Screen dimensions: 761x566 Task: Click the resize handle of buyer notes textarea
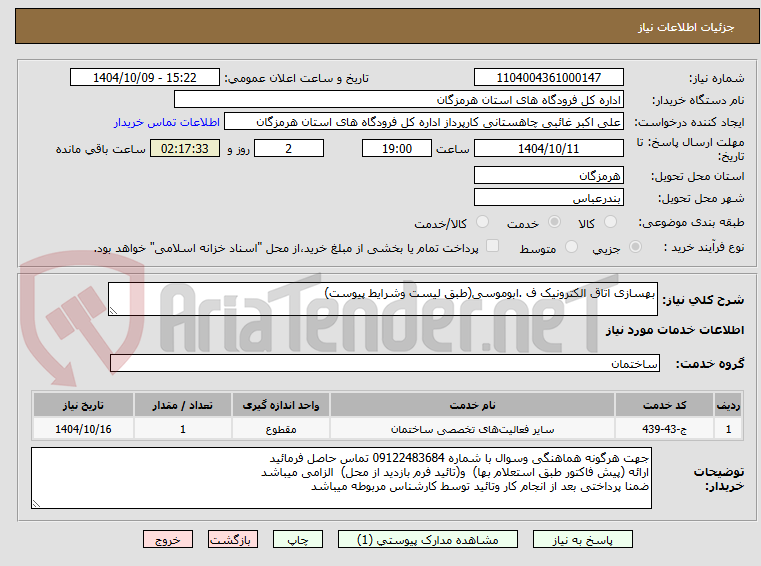36,504
